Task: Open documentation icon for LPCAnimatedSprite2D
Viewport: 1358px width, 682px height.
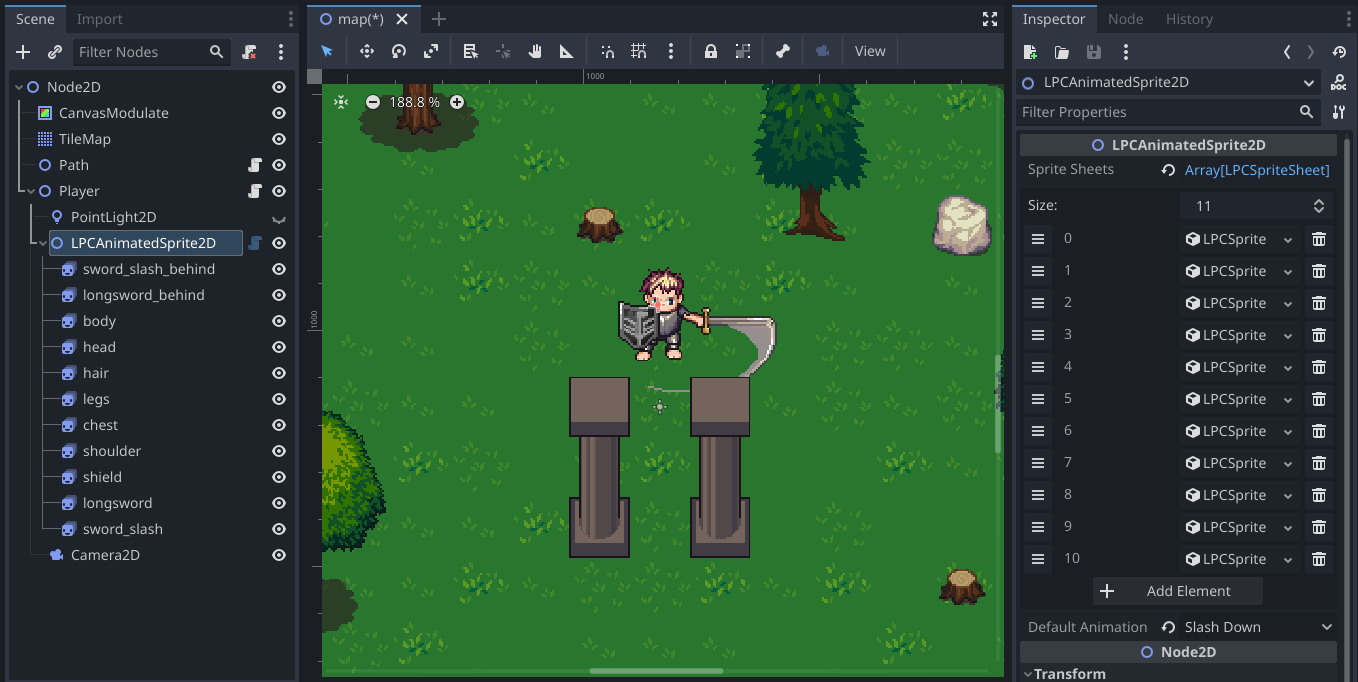Action: point(1338,83)
